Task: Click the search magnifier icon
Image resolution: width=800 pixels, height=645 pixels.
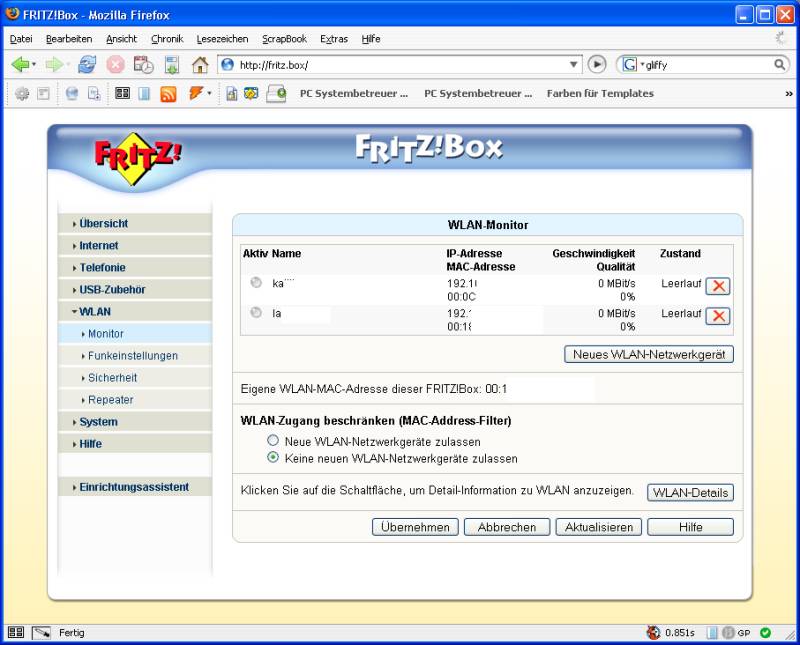Action: (780, 64)
